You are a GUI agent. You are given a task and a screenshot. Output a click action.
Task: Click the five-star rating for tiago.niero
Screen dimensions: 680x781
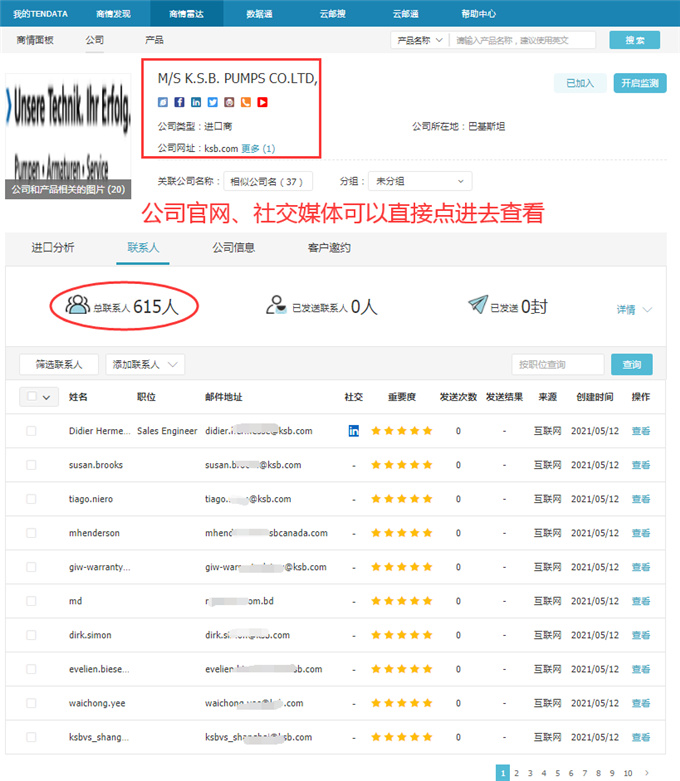[x=402, y=499]
